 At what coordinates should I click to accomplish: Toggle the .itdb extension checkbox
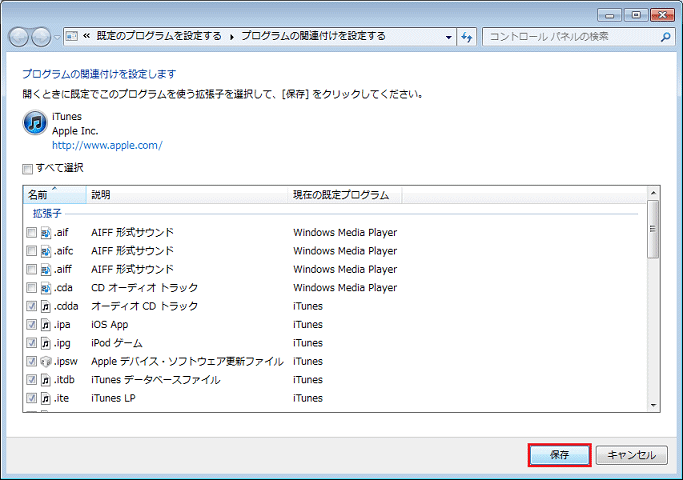coord(31,380)
